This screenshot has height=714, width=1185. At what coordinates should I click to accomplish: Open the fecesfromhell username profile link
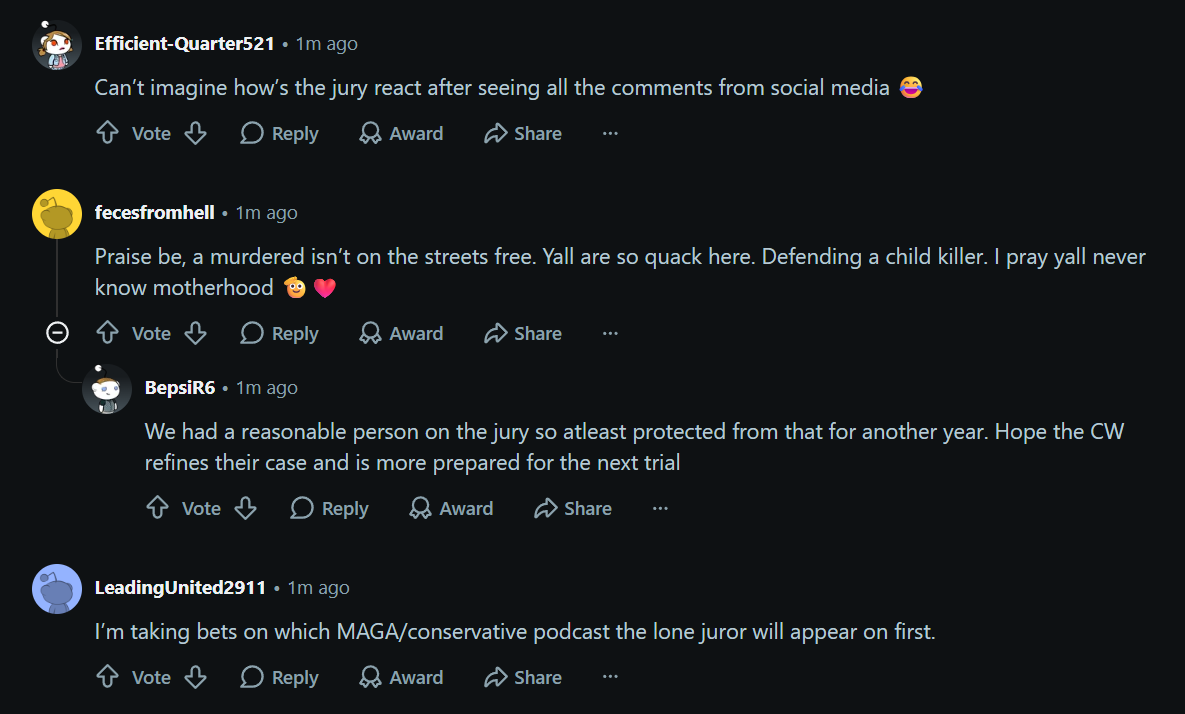pyautogui.click(x=155, y=213)
